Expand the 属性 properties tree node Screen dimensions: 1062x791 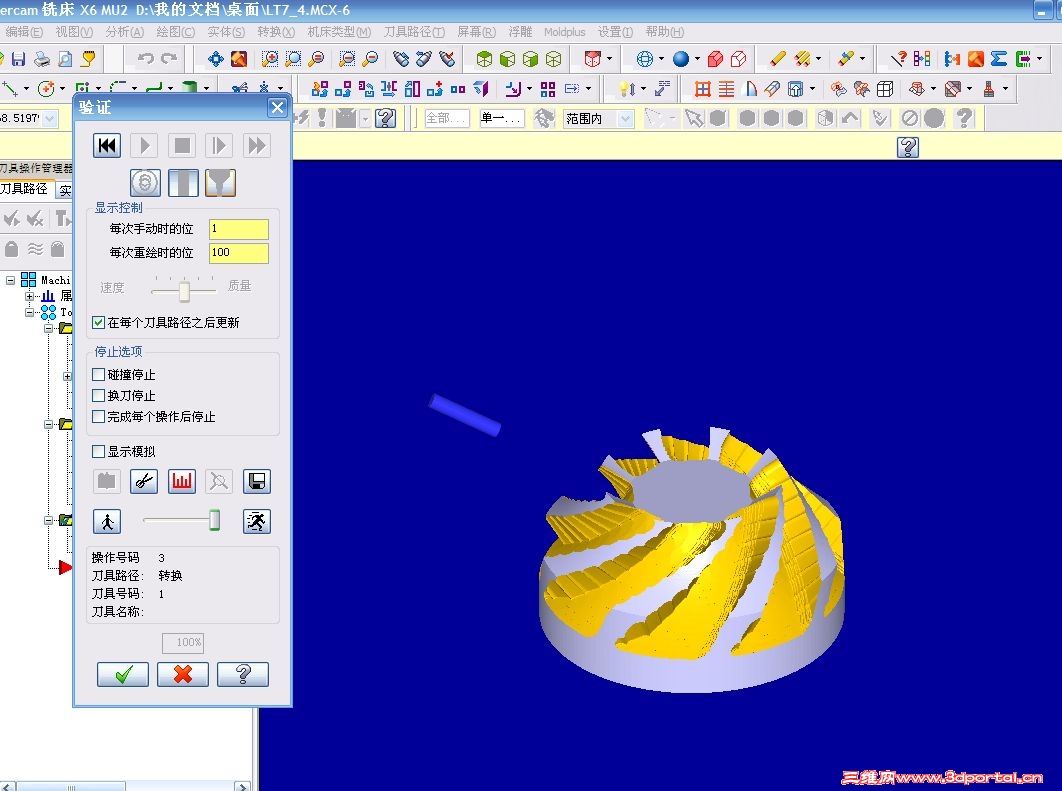(x=29, y=297)
